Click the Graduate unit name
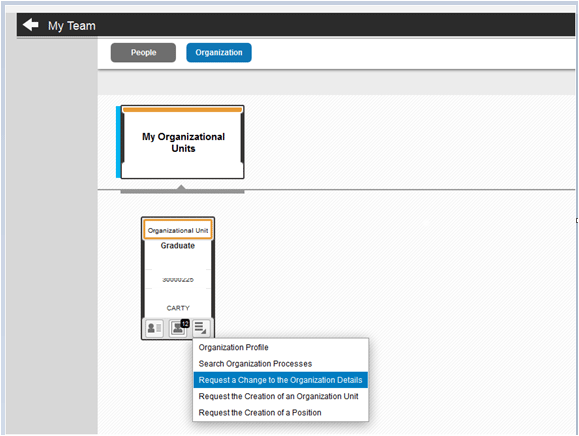Image resolution: width=579 pixels, height=436 pixels. tap(178, 246)
